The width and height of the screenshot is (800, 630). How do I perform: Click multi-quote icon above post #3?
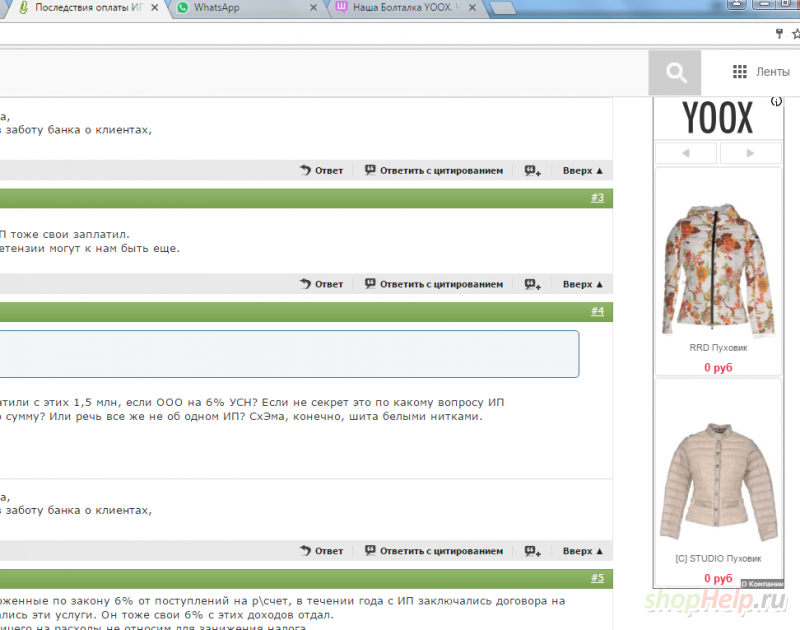click(x=533, y=171)
